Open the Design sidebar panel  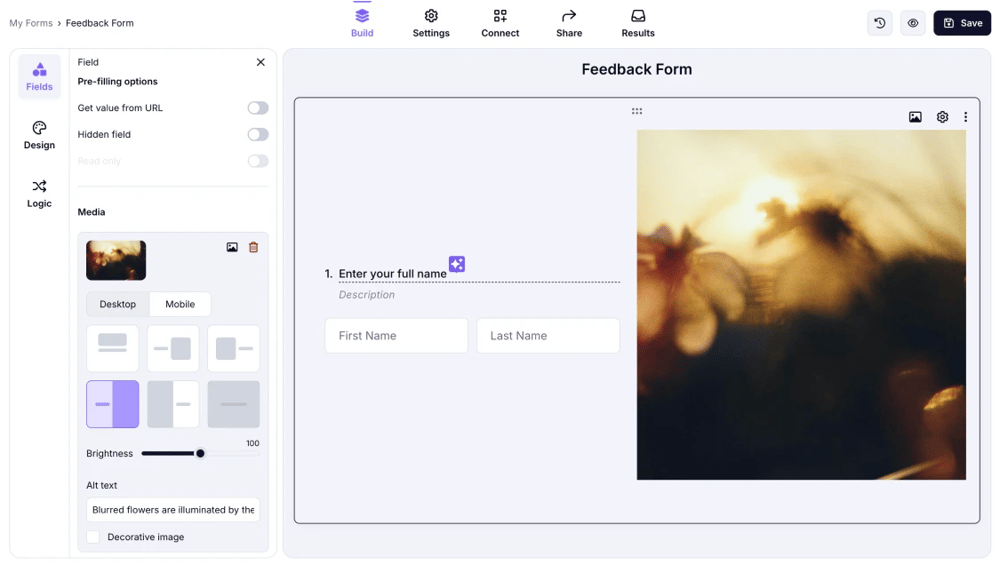(39, 135)
